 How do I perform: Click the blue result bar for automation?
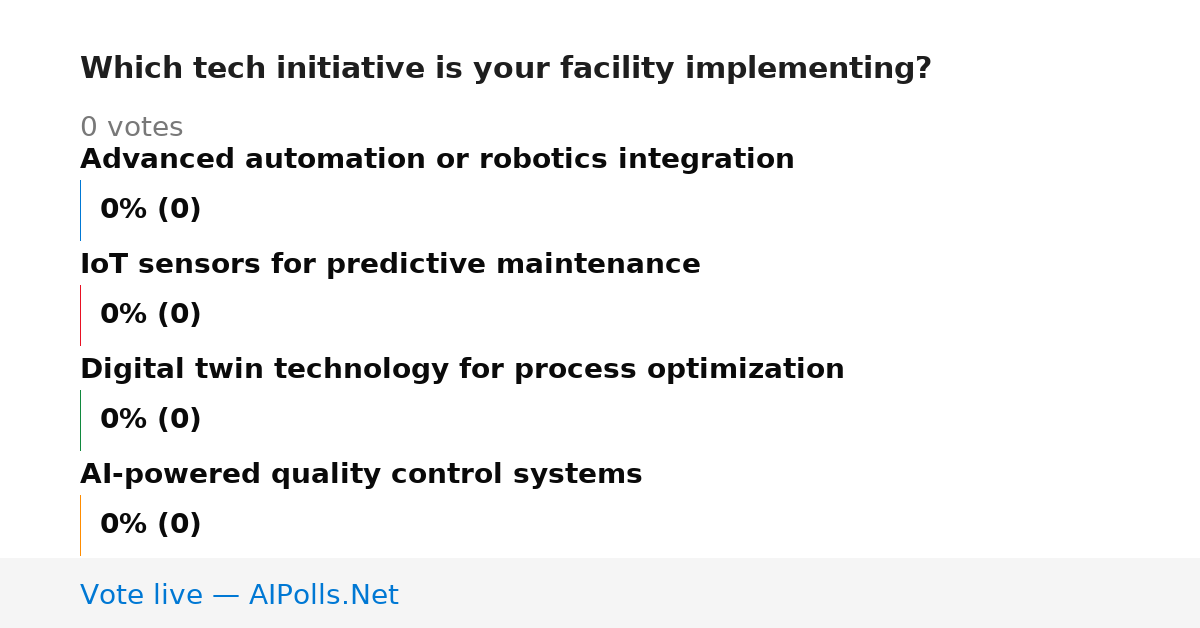click(x=80, y=210)
